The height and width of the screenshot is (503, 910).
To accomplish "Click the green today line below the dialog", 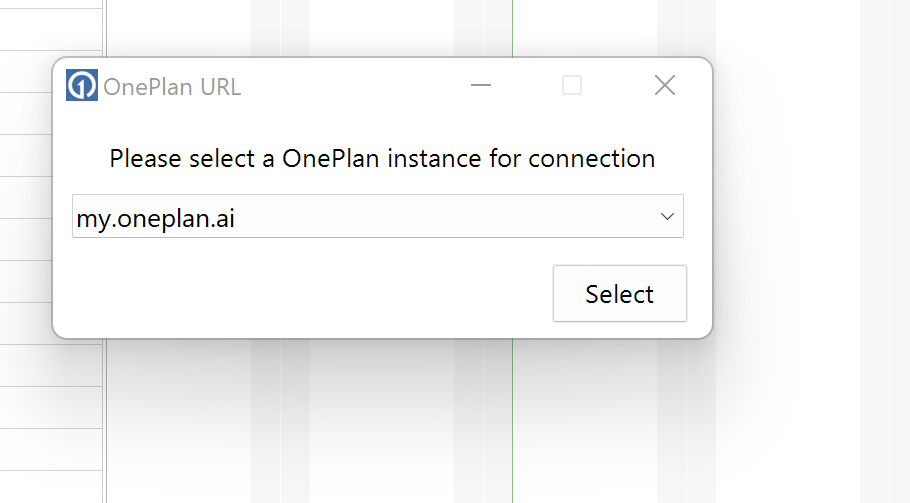I will coord(512,421).
